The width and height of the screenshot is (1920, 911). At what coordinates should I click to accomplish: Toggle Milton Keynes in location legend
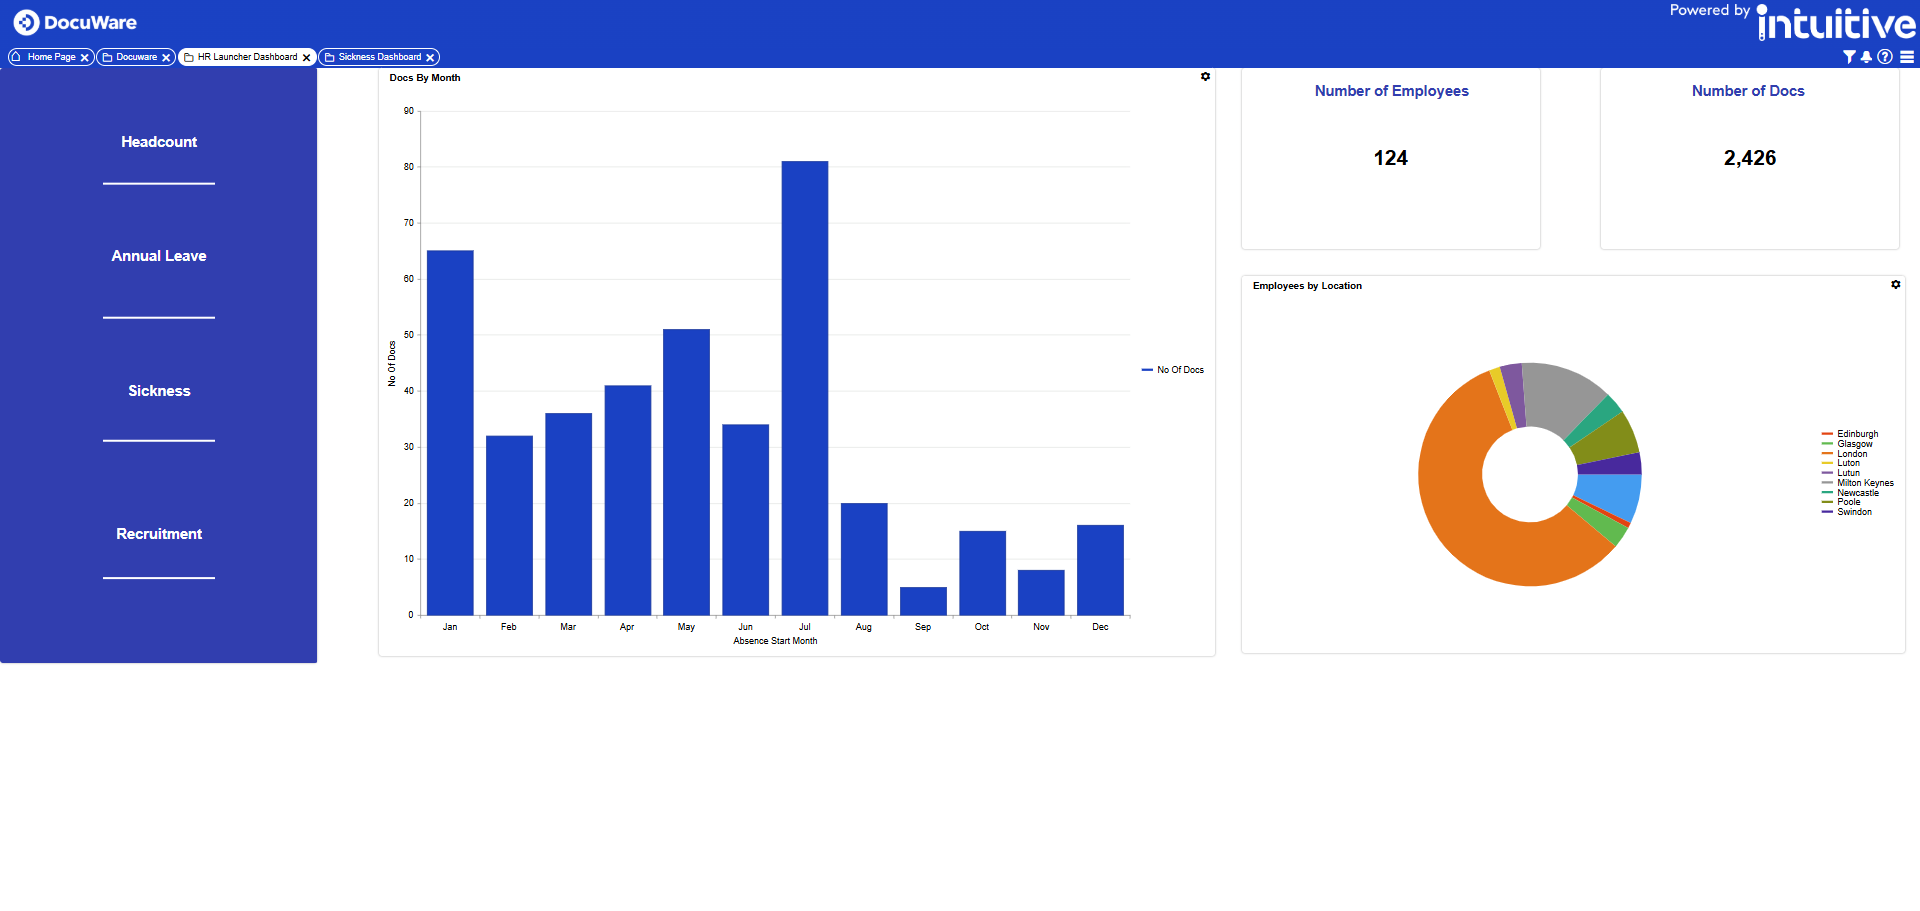click(x=1858, y=483)
